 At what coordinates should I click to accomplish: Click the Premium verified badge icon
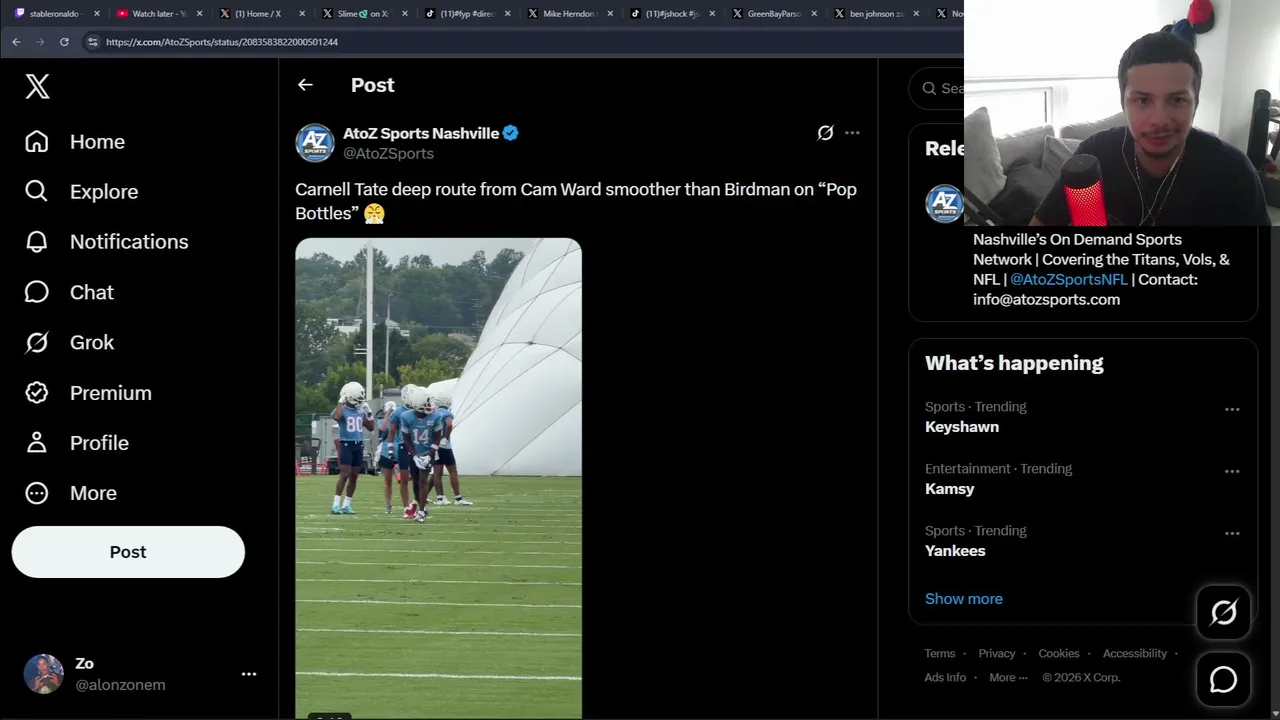point(37,393)
